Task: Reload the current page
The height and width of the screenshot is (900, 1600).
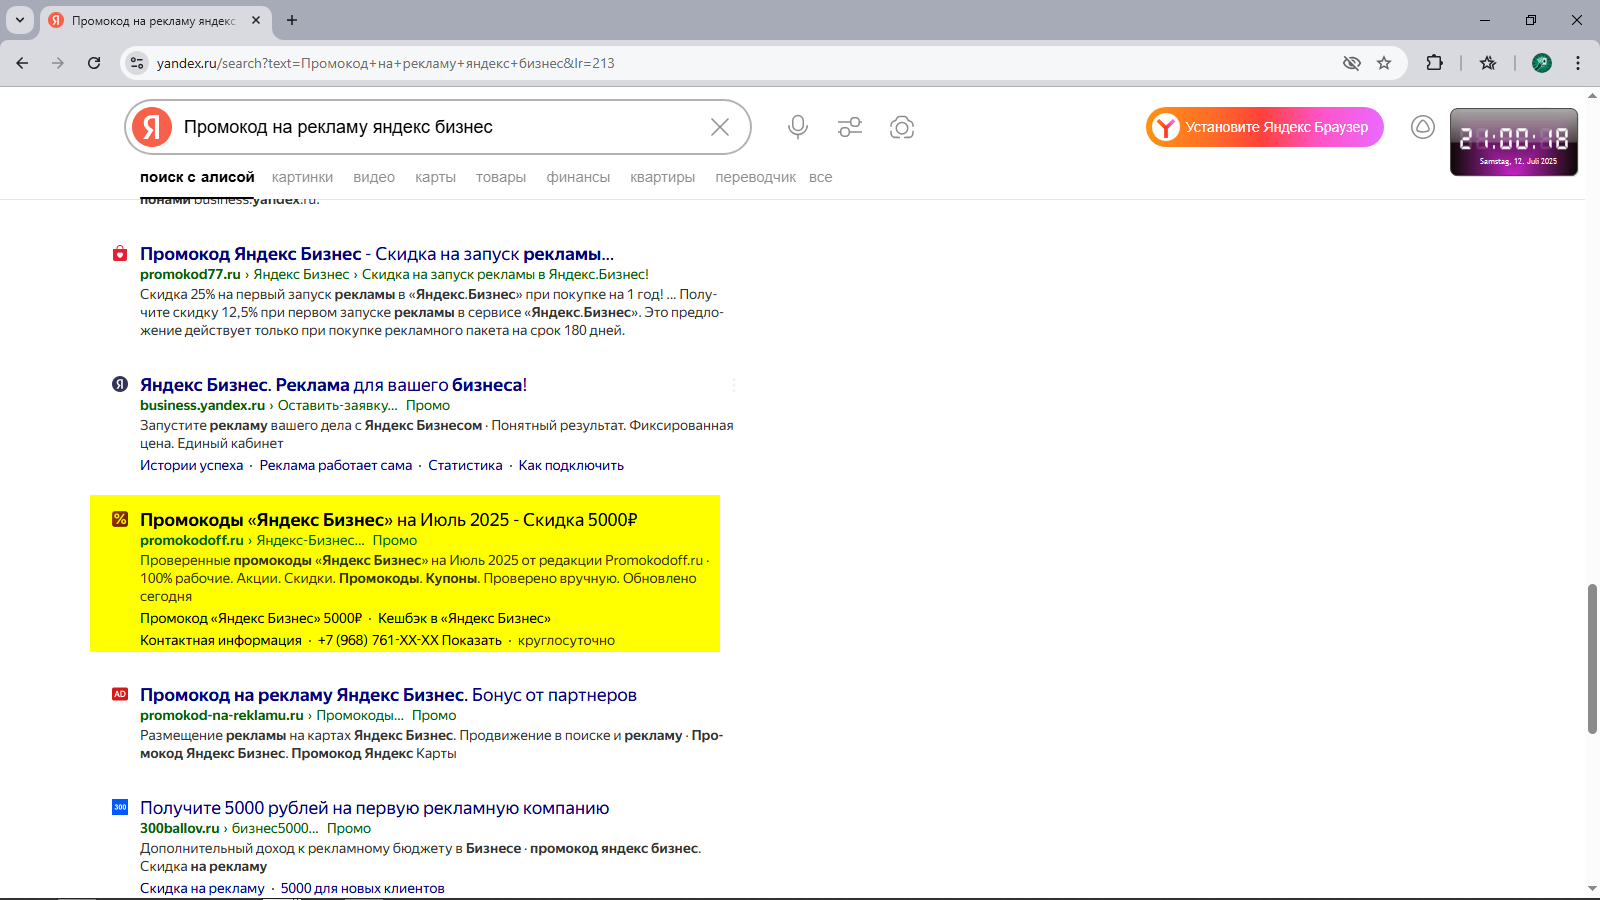Action: [94, 63]
